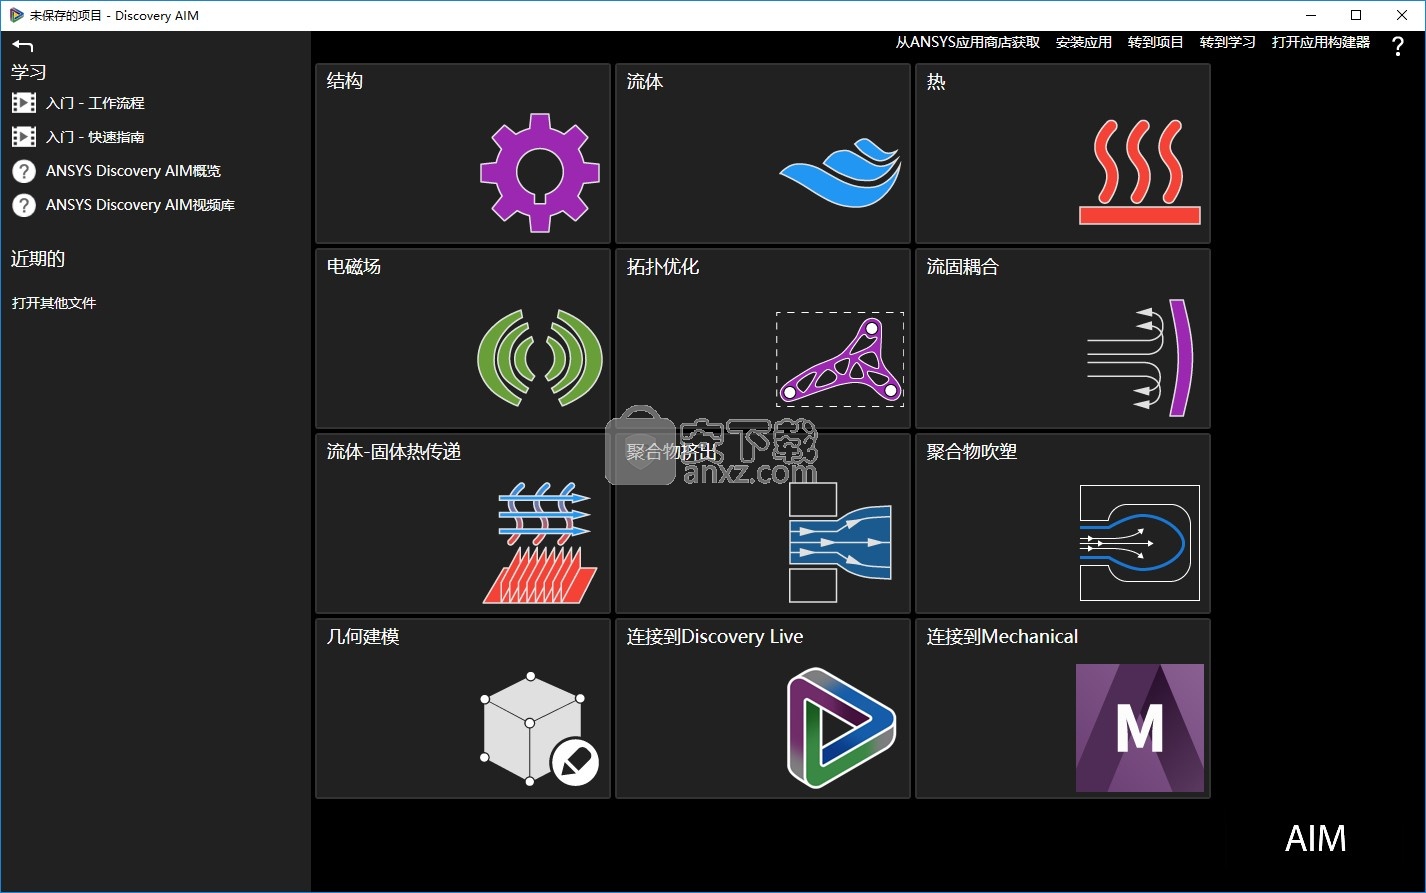Image resolution: width=1426 pixels, height=893 pixels.
Task: Click the Mechanical M logo icon
Action: [x=1140, y=728]
